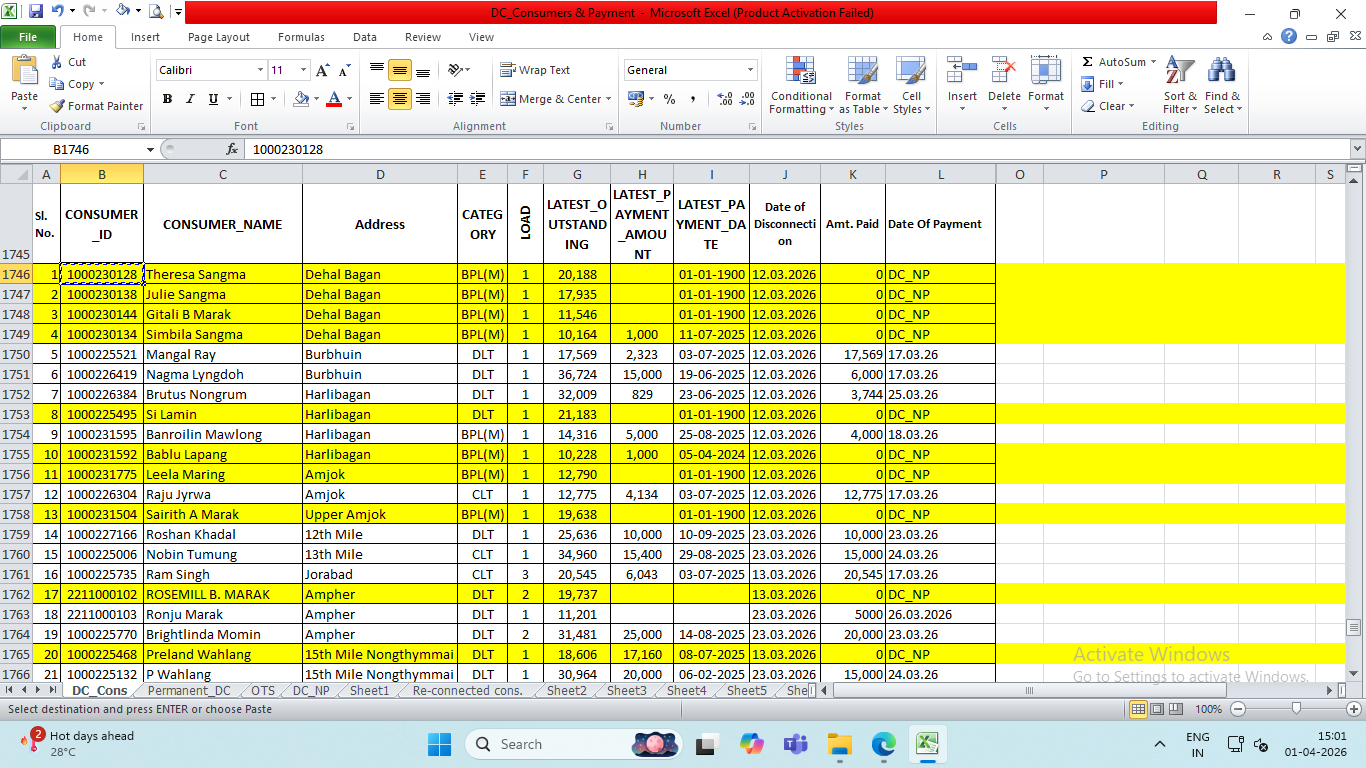Open the Formulas ribbon tab

tap(301, 37)
